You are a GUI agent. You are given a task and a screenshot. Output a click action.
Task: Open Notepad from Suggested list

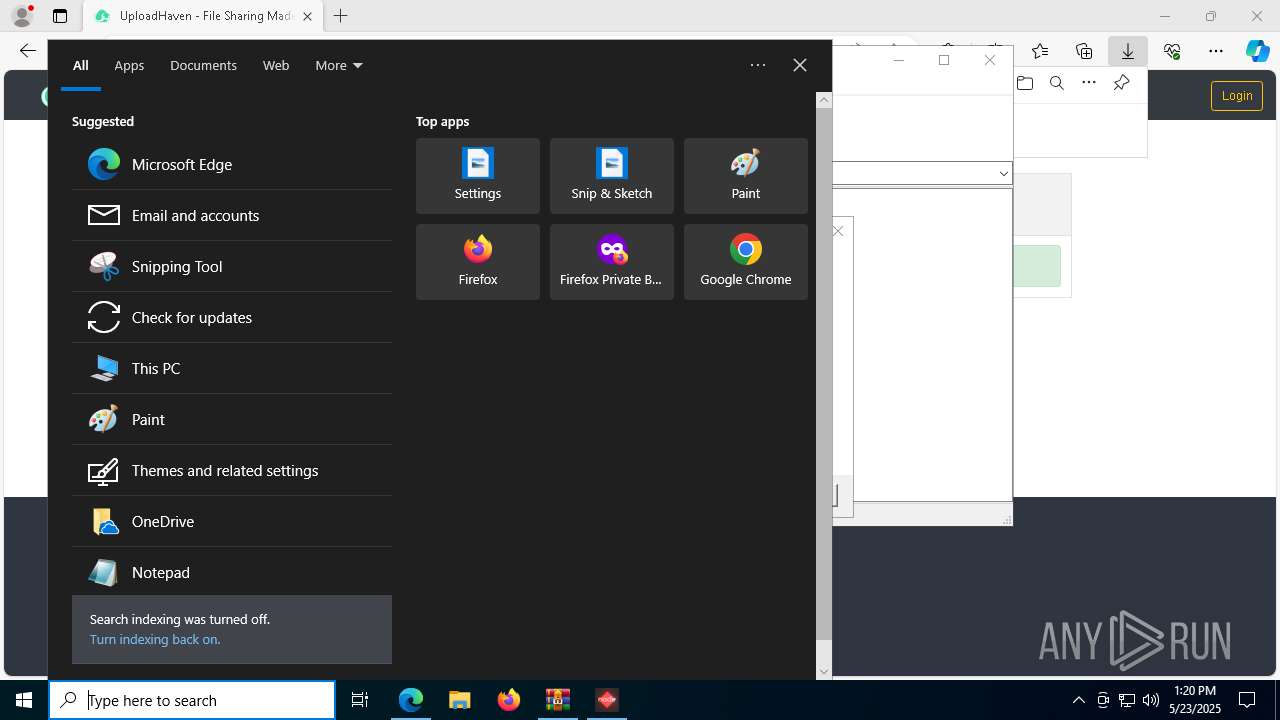coord(231,572)
